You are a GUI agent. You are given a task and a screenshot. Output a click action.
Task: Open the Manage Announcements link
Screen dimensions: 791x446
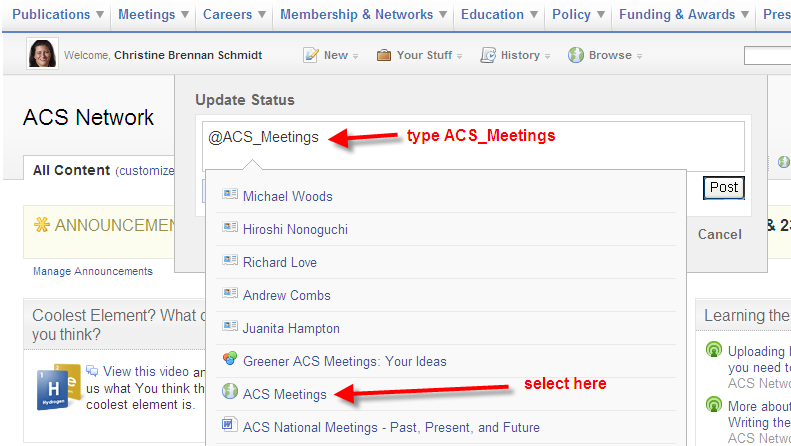(93, 271)
